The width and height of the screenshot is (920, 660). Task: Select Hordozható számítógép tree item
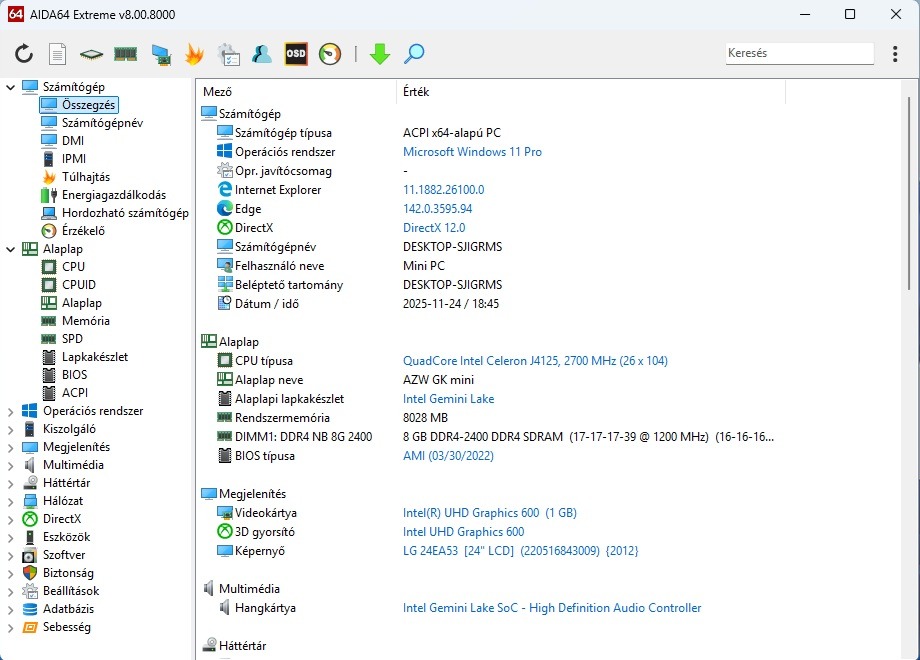click(x=115, y=213)
